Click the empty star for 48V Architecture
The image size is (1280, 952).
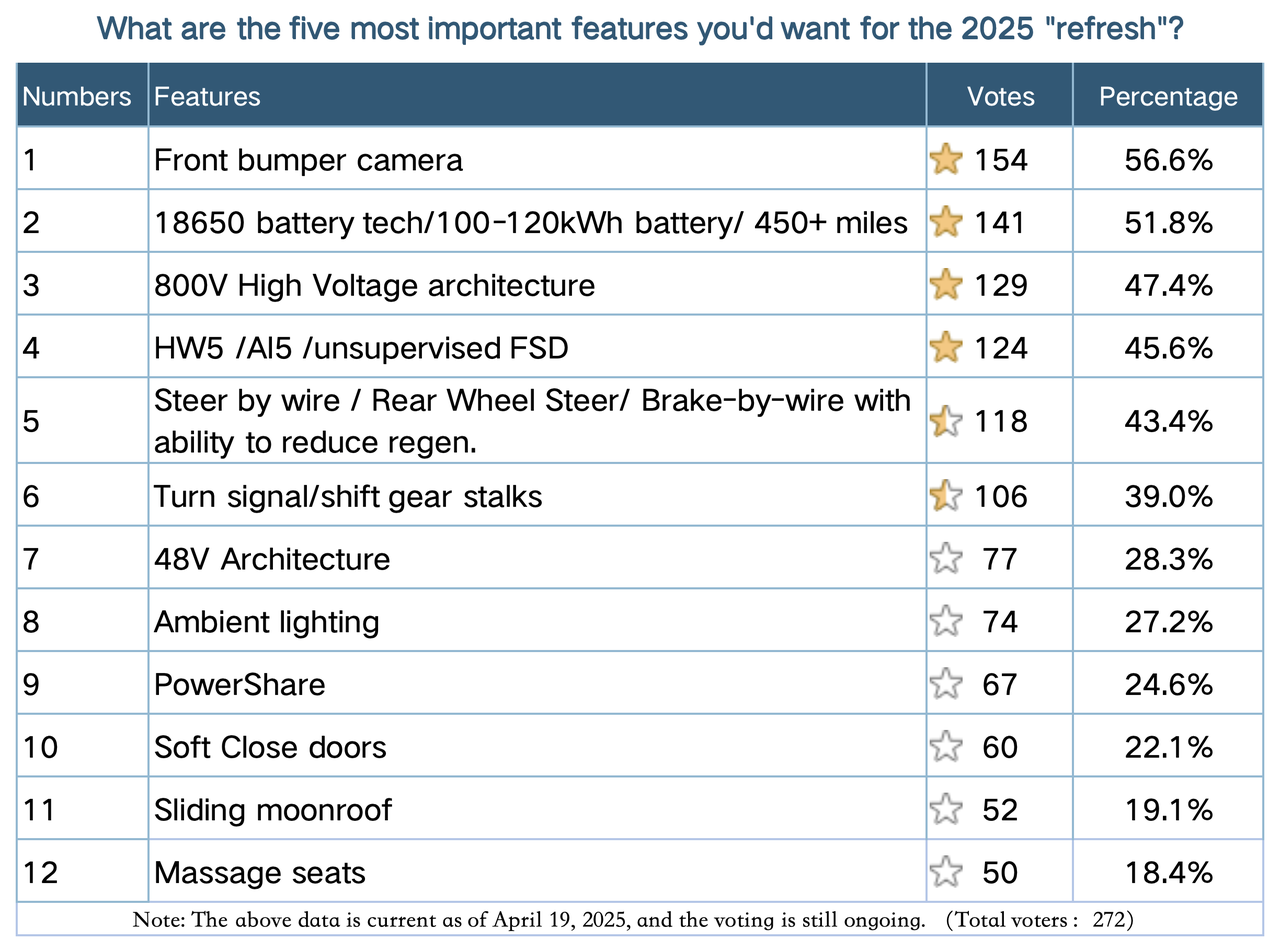945,558
